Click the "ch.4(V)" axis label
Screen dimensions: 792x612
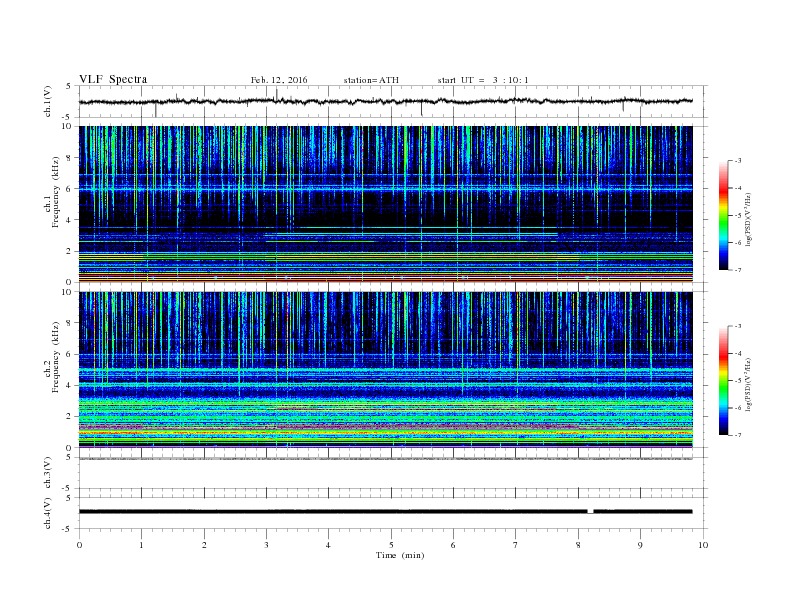(48, 513)
